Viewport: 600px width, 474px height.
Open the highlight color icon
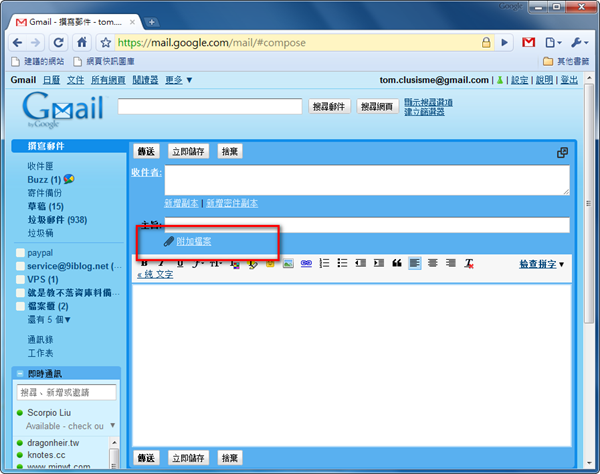[252, 264]
